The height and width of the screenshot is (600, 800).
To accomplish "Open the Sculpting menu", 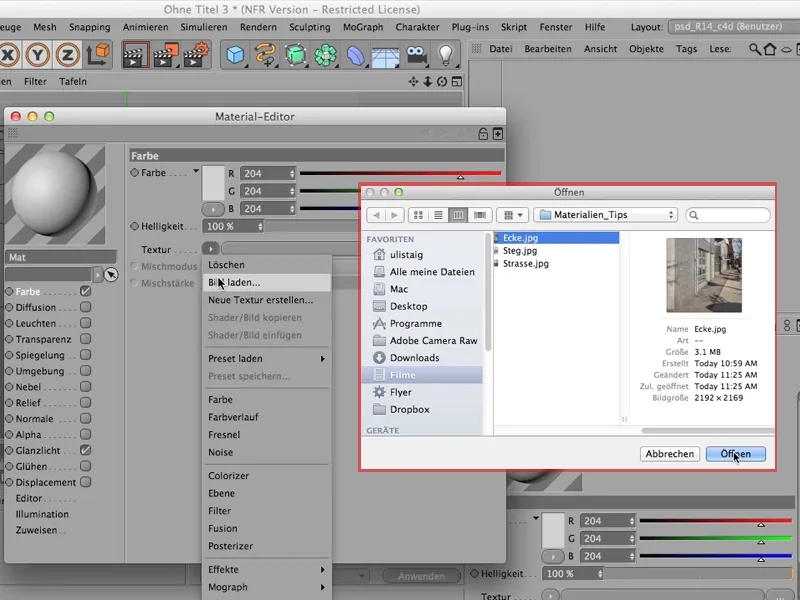I will [x=309, y=27].
